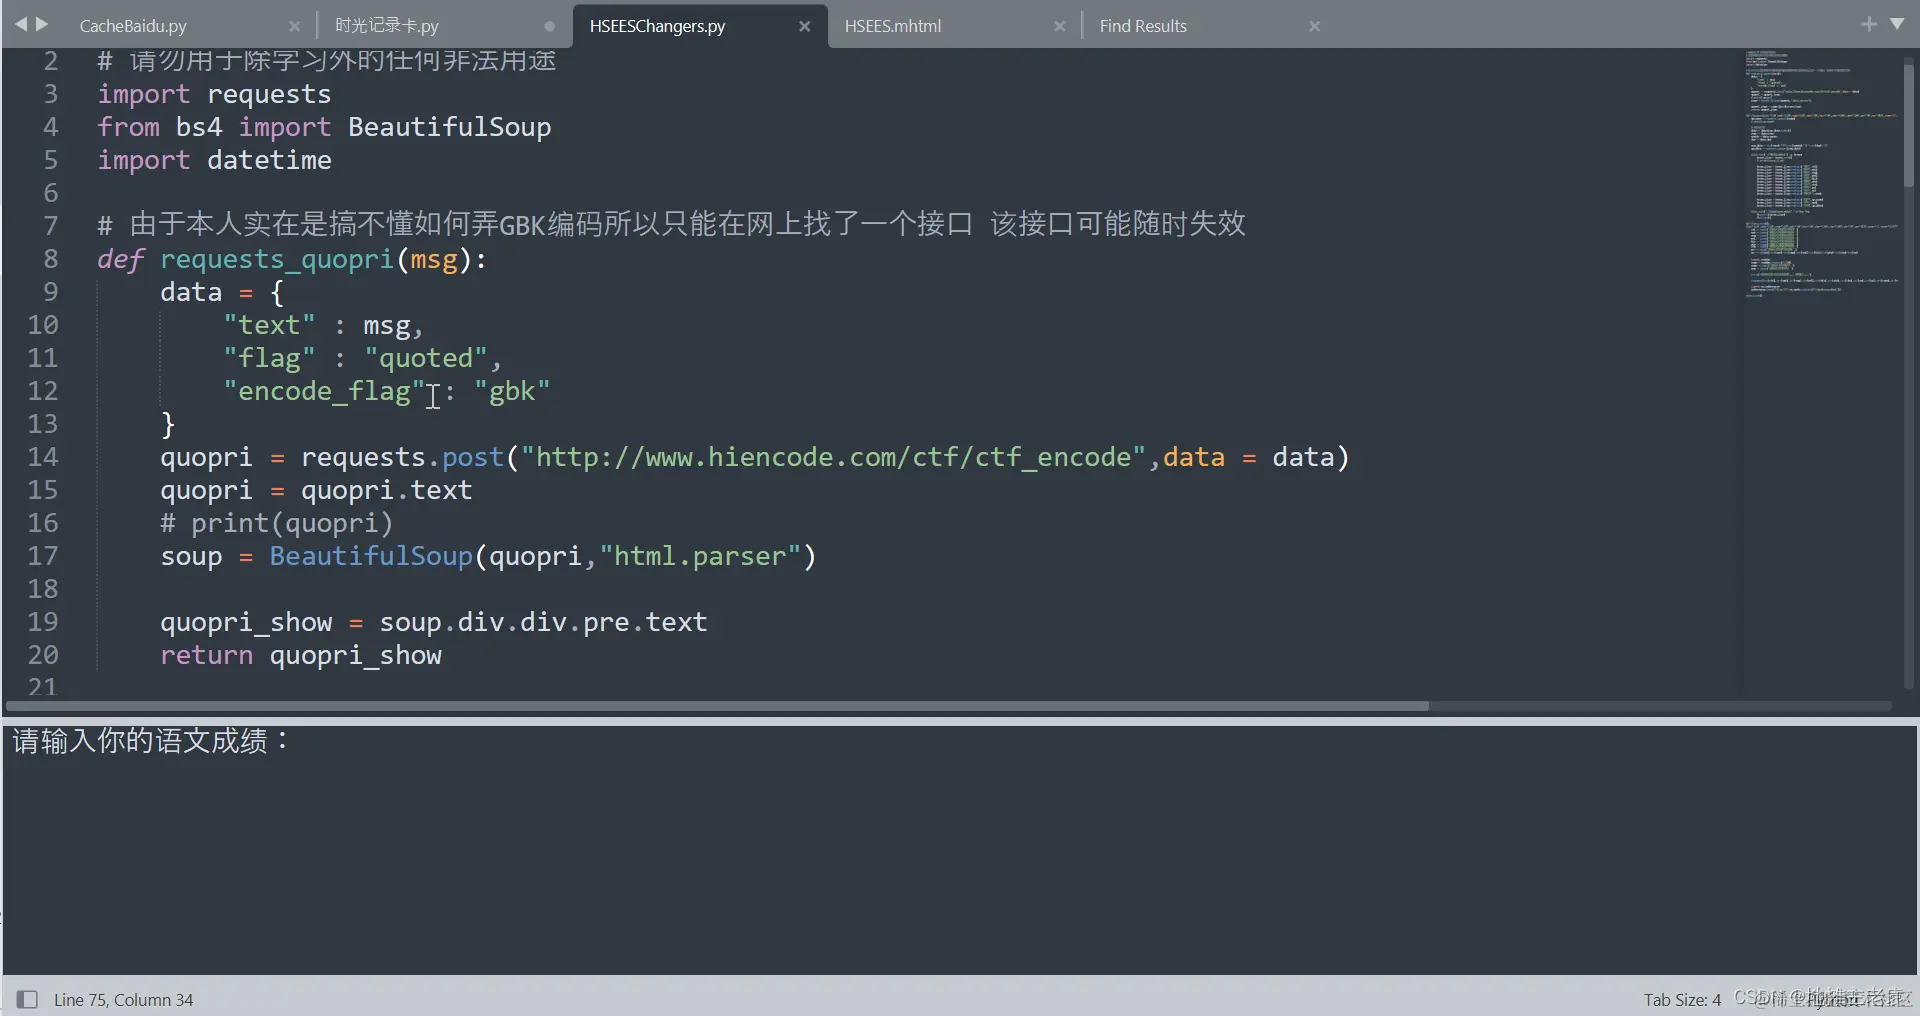The height and width of the screenshot is (1016, 1920).
Task: Click the "encode_flag" key
Action: click(324, 391)
